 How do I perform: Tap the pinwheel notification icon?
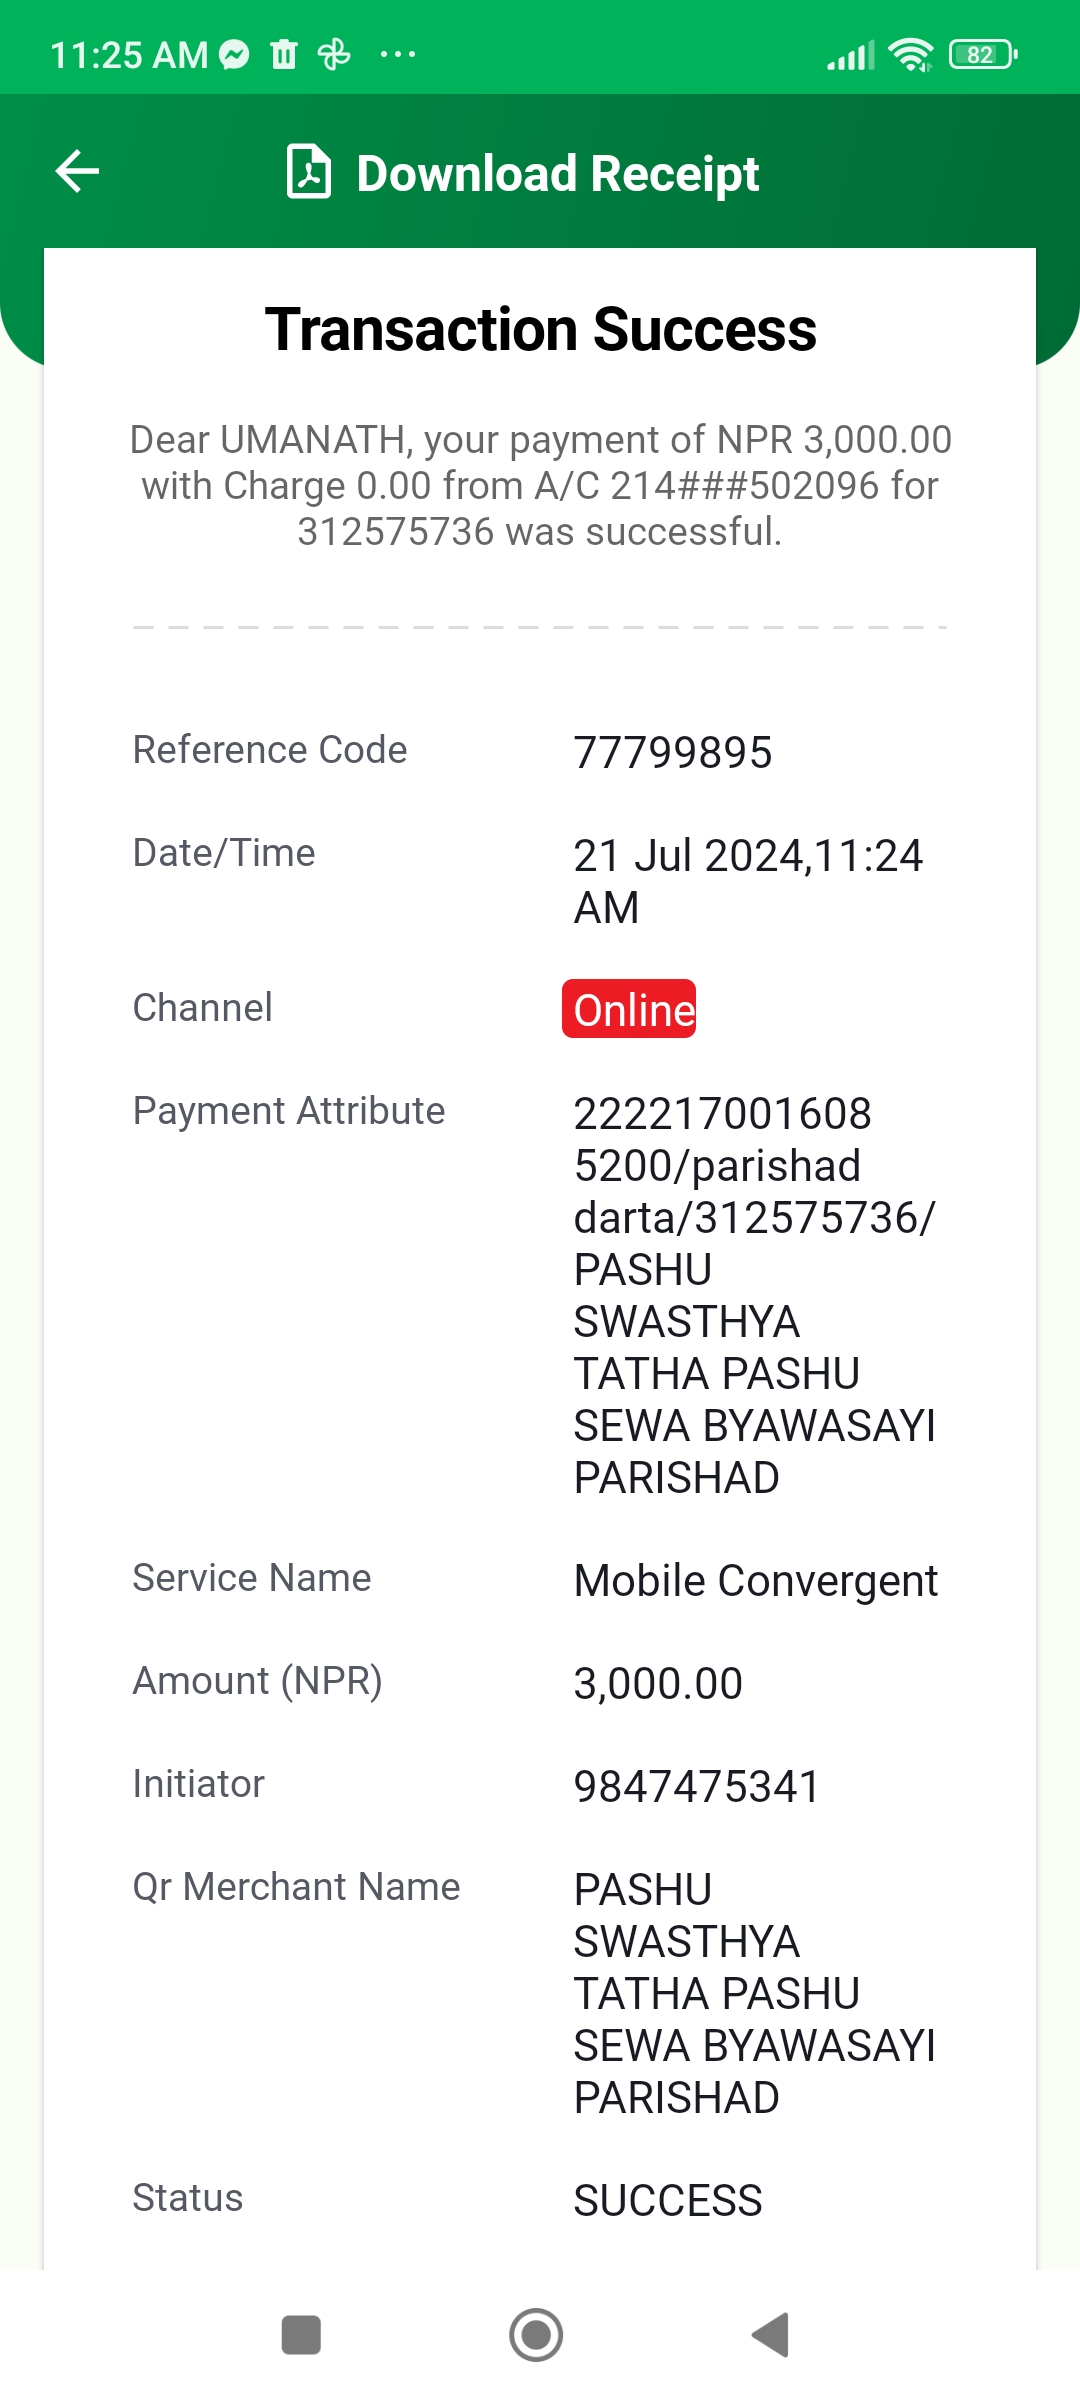pyautogui.click(x=334, y=54)
